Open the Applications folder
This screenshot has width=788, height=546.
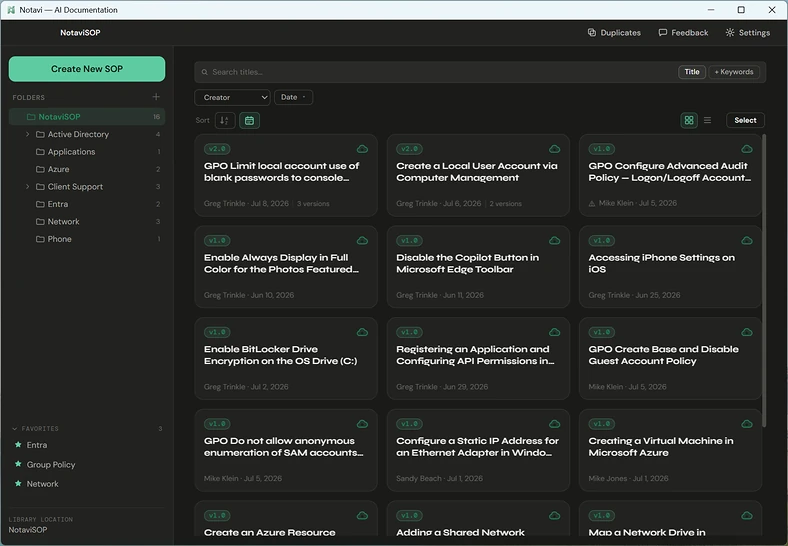(x=87, y=152)
